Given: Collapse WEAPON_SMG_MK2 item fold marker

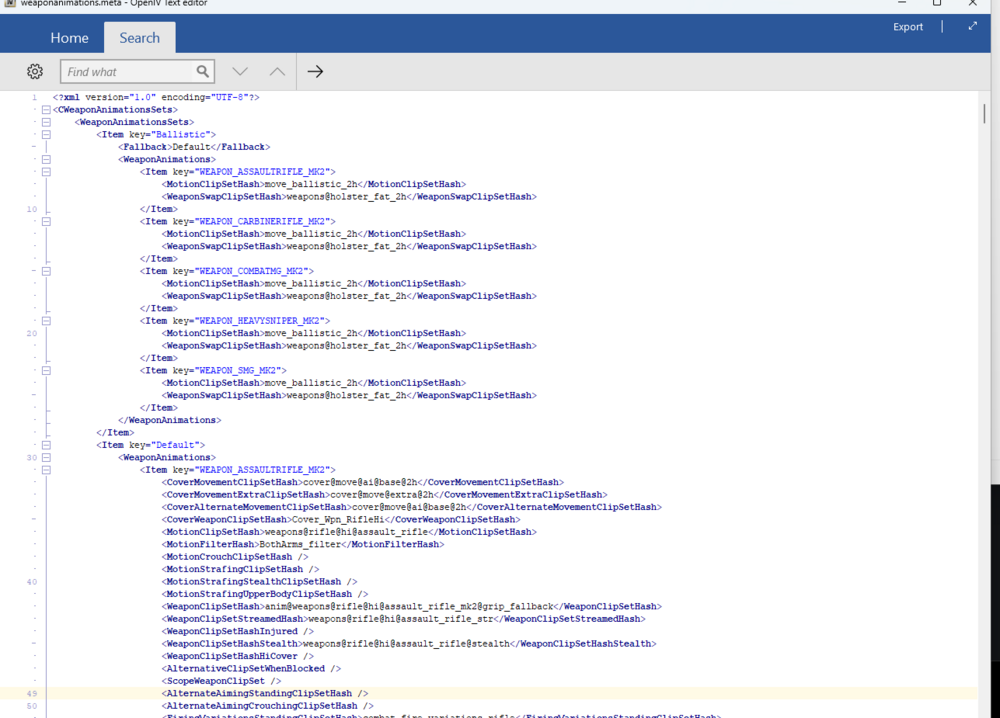Looking at the screenshot, I should [x=47, y=370].
